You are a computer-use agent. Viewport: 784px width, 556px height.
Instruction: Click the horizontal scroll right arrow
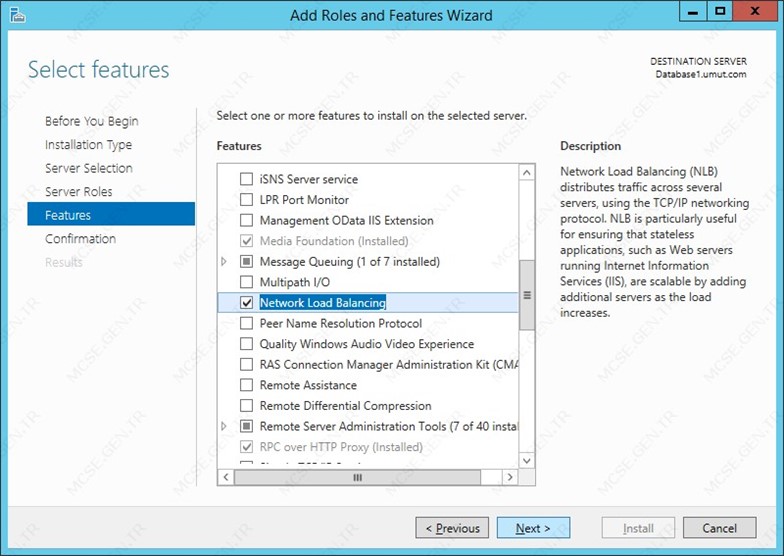pyautogui.click(x=510, y=477)
